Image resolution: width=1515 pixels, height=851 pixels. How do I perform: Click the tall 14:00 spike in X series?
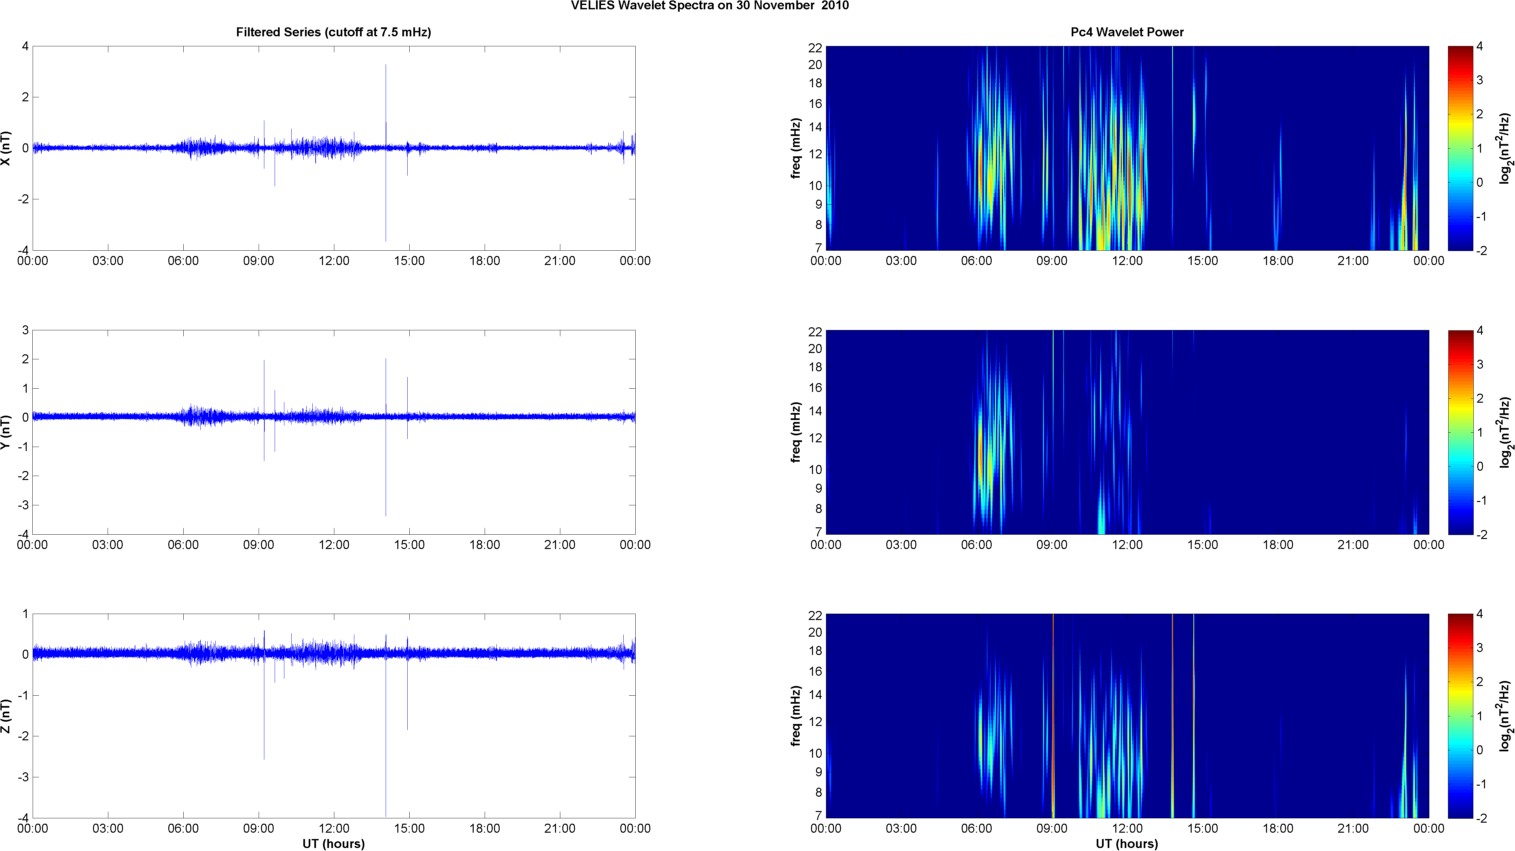[385, 100]
